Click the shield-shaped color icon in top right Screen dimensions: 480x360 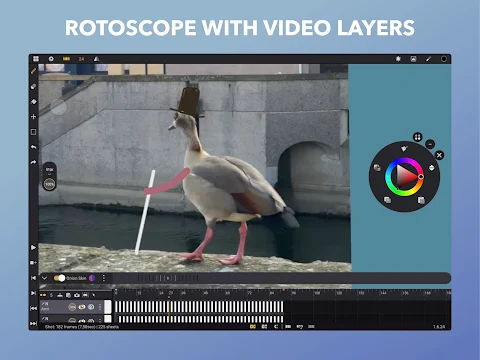tap(444, 59)
